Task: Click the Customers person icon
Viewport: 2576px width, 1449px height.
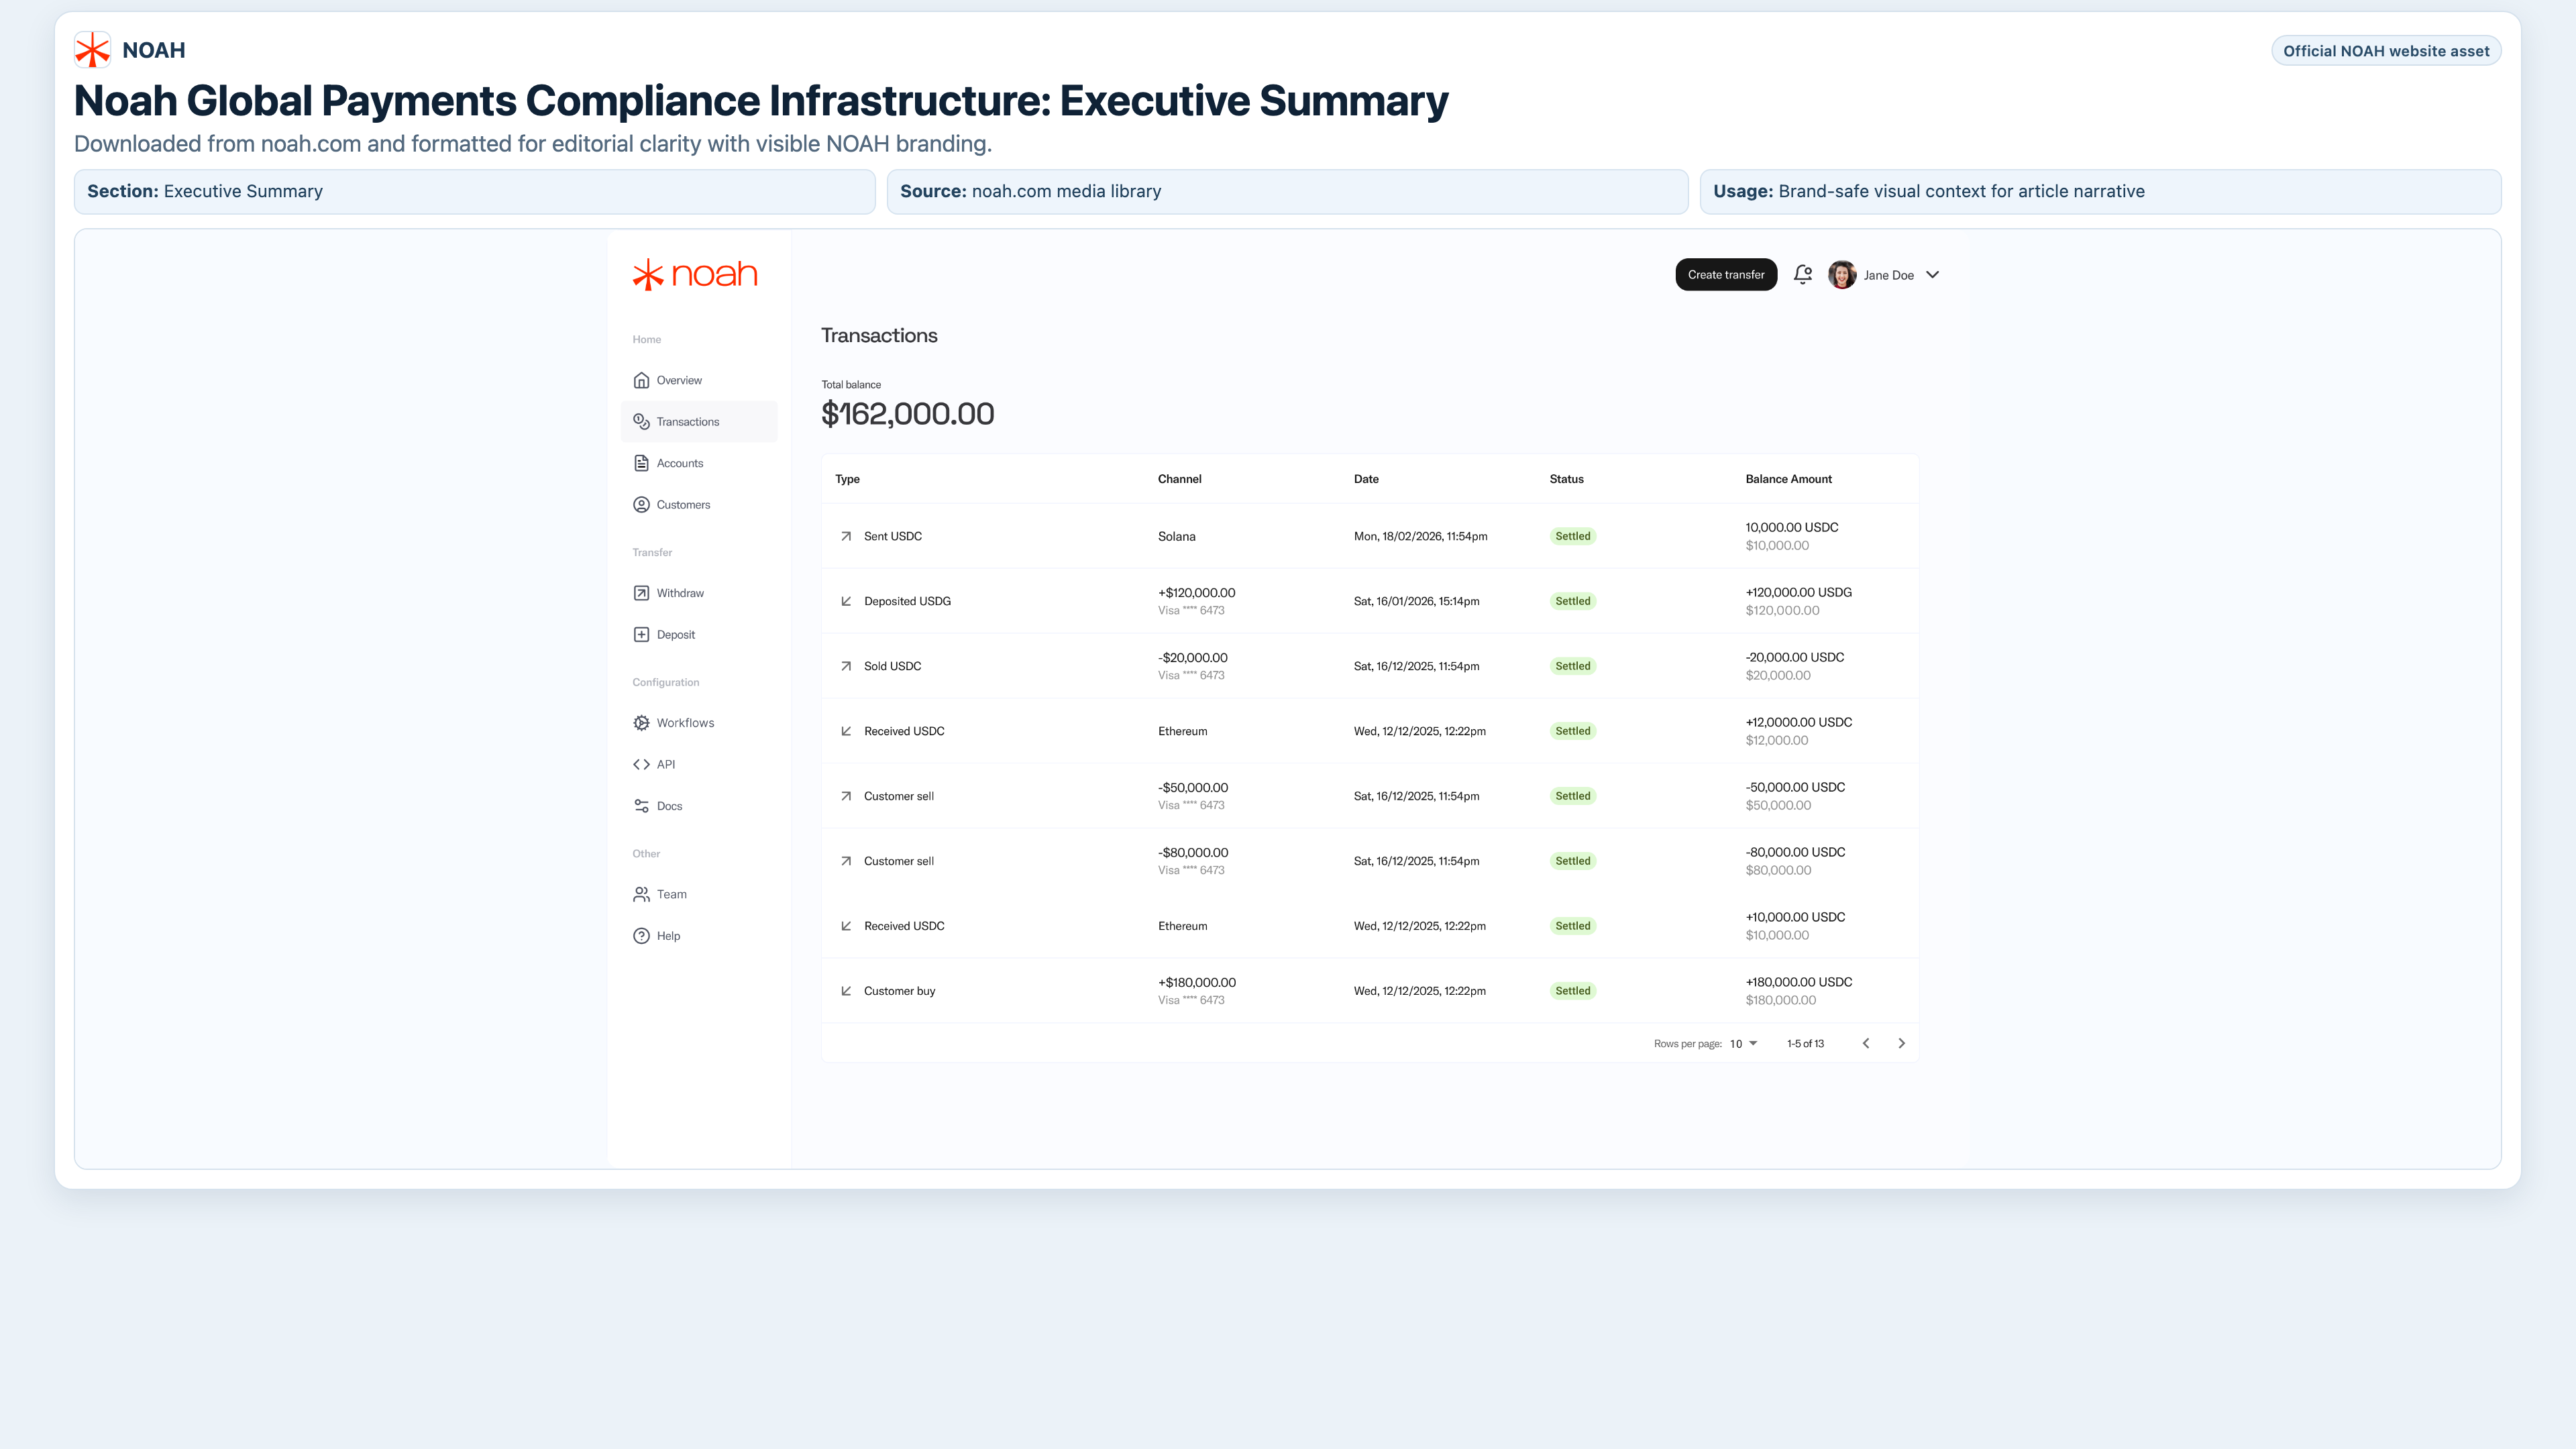Action: click(x=641, y=505)
